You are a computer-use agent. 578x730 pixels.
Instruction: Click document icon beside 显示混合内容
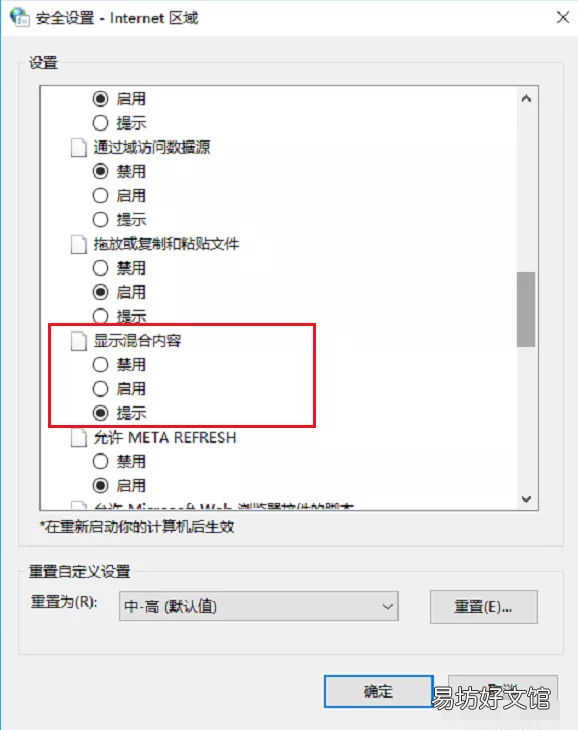point(79,341)
